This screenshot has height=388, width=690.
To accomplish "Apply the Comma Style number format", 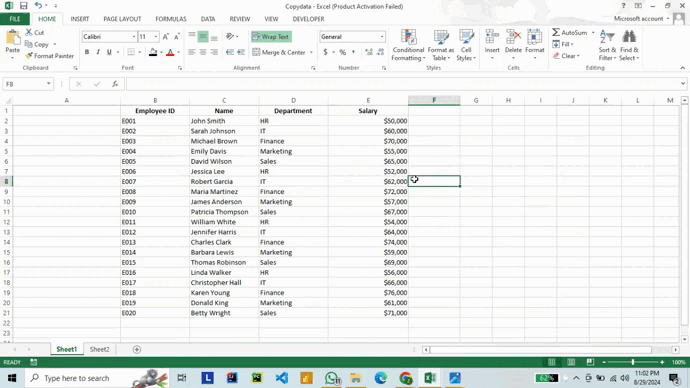I will pos(353,52).
